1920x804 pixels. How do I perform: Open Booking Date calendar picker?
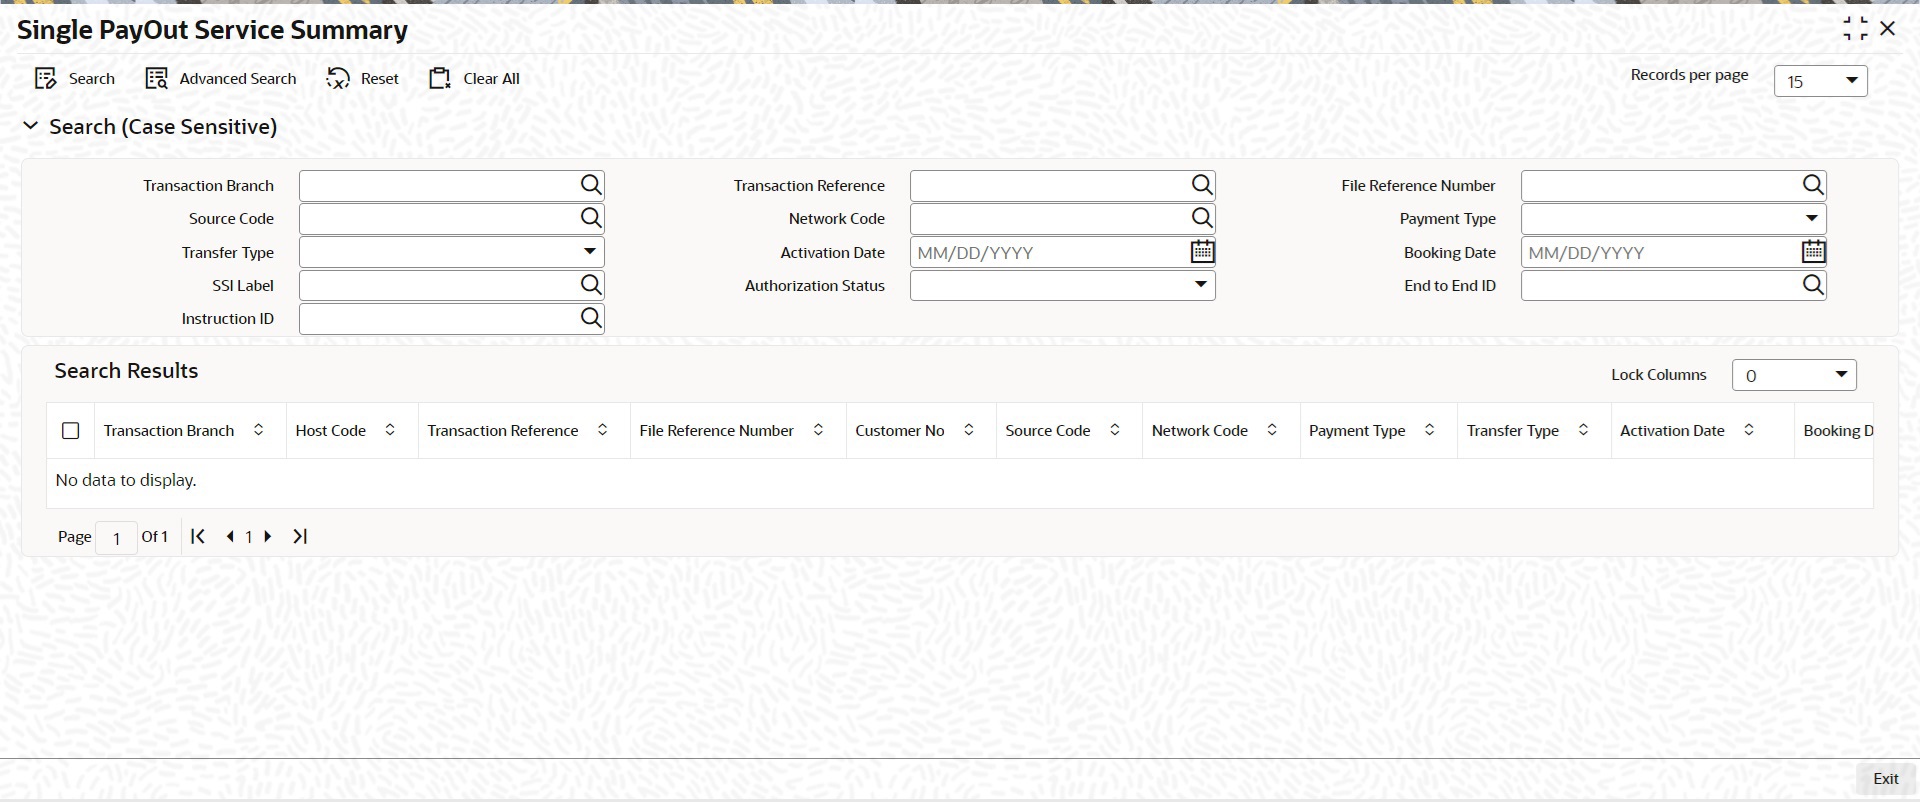pos(1813,252)
